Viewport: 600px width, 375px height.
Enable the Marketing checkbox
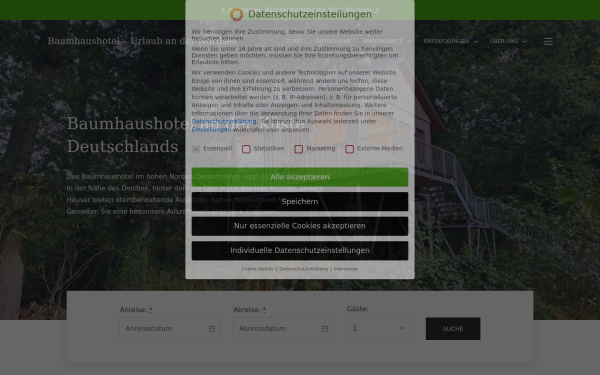tap(299, 149)
